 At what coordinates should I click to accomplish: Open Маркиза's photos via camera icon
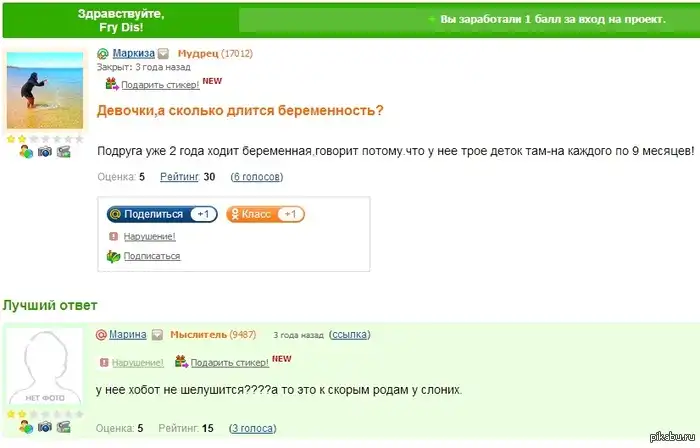click(x=45, y=152)
